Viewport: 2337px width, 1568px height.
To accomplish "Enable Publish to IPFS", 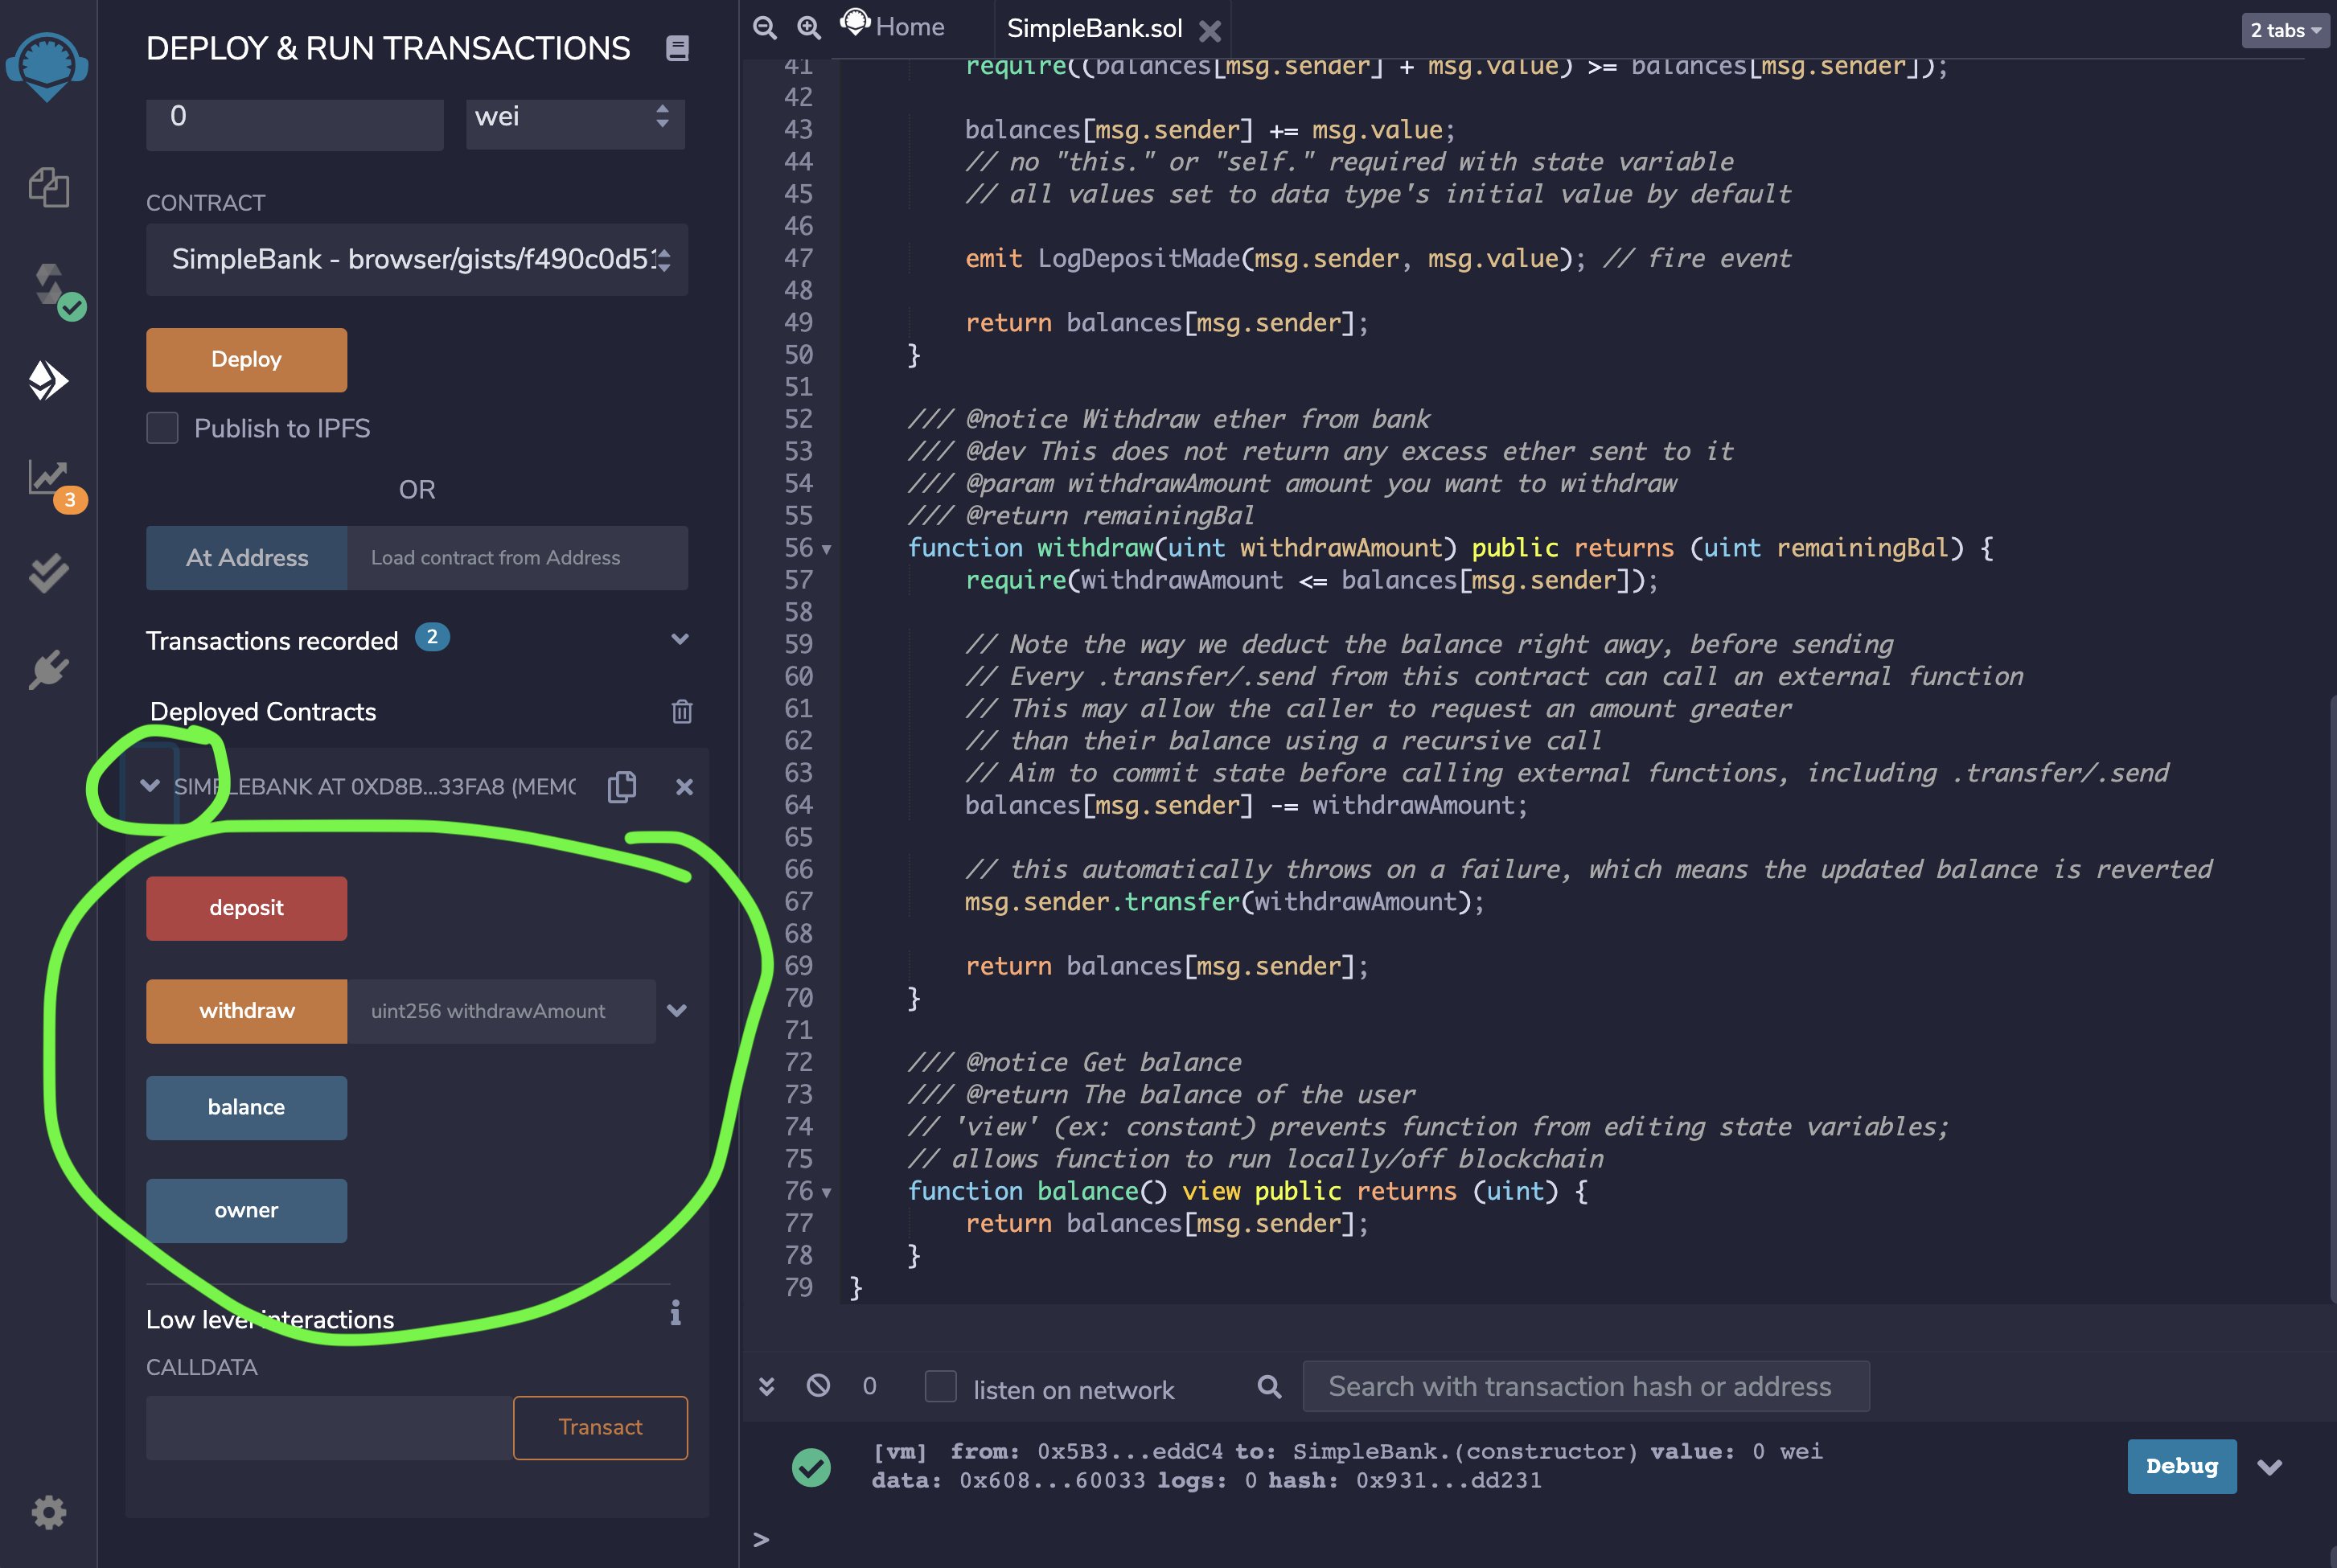I will pyautogui.click(x=162, y=428).
